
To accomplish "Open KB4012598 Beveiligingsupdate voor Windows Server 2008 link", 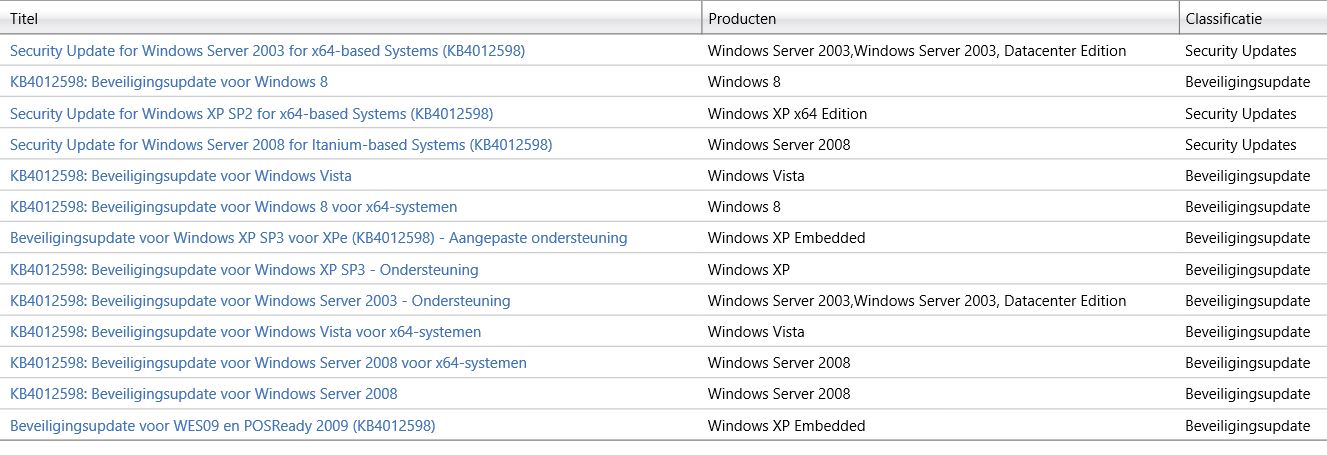I will pyautogui.click(x=204, y=393).
